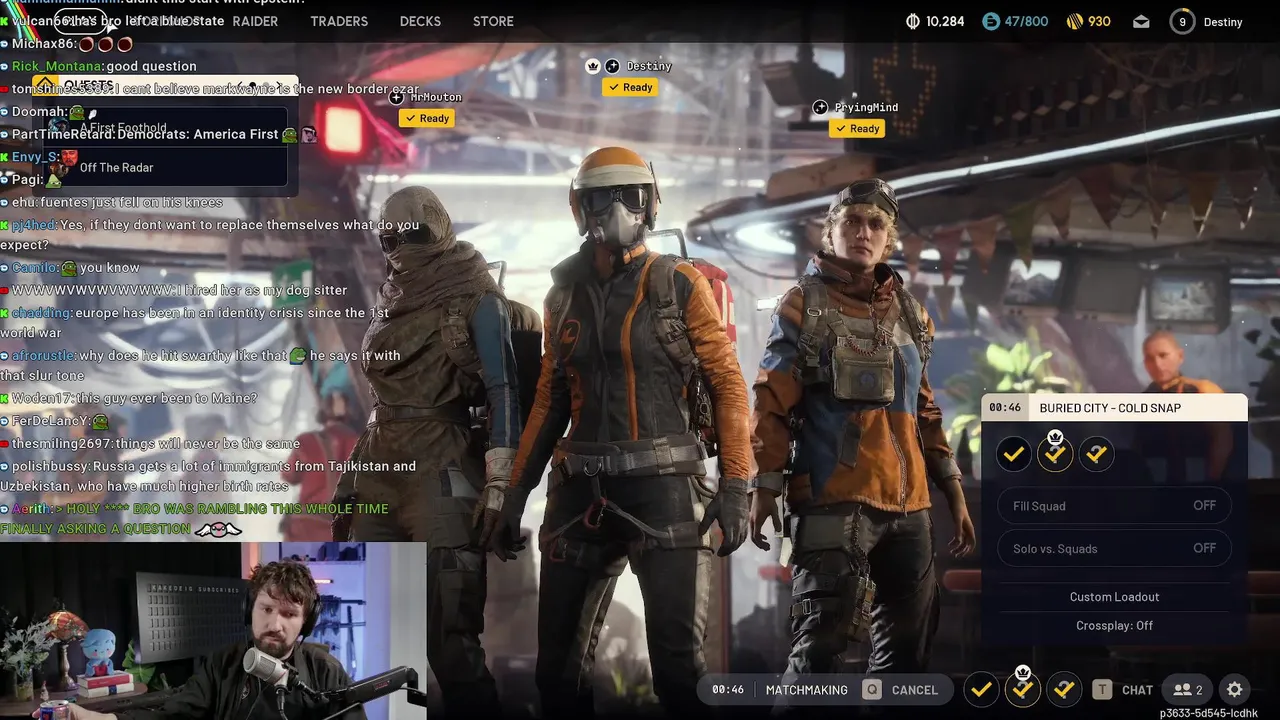Click the Buried City - Cold Snap map title
1280x720 pixels.
[x=1110, y=408]
